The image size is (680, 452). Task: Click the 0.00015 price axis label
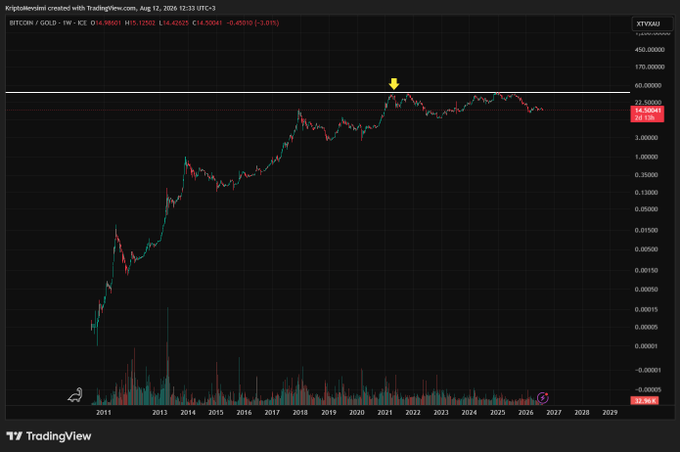coord(646,310)
